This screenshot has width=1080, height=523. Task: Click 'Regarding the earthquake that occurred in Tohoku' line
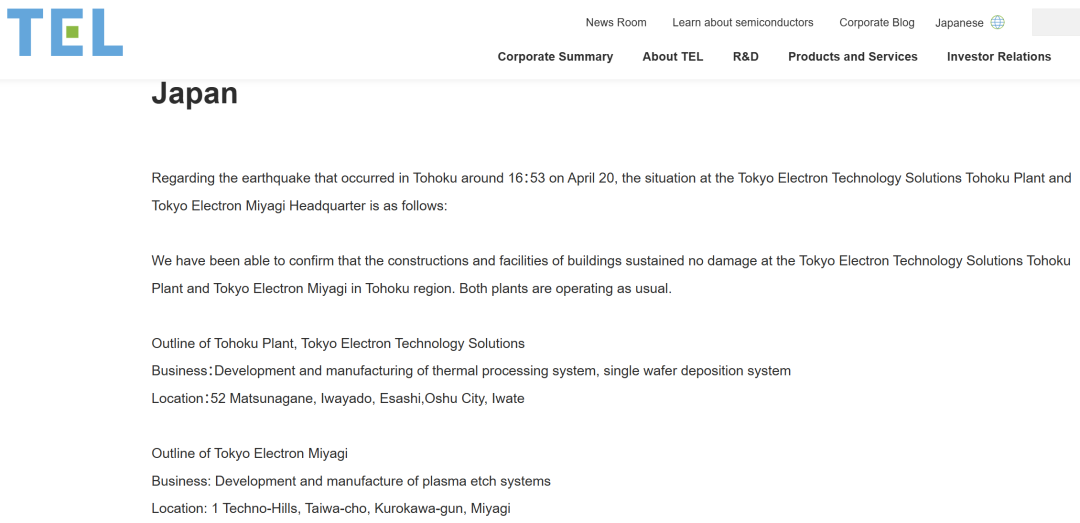pyautogui.click(x=612, y=178)
